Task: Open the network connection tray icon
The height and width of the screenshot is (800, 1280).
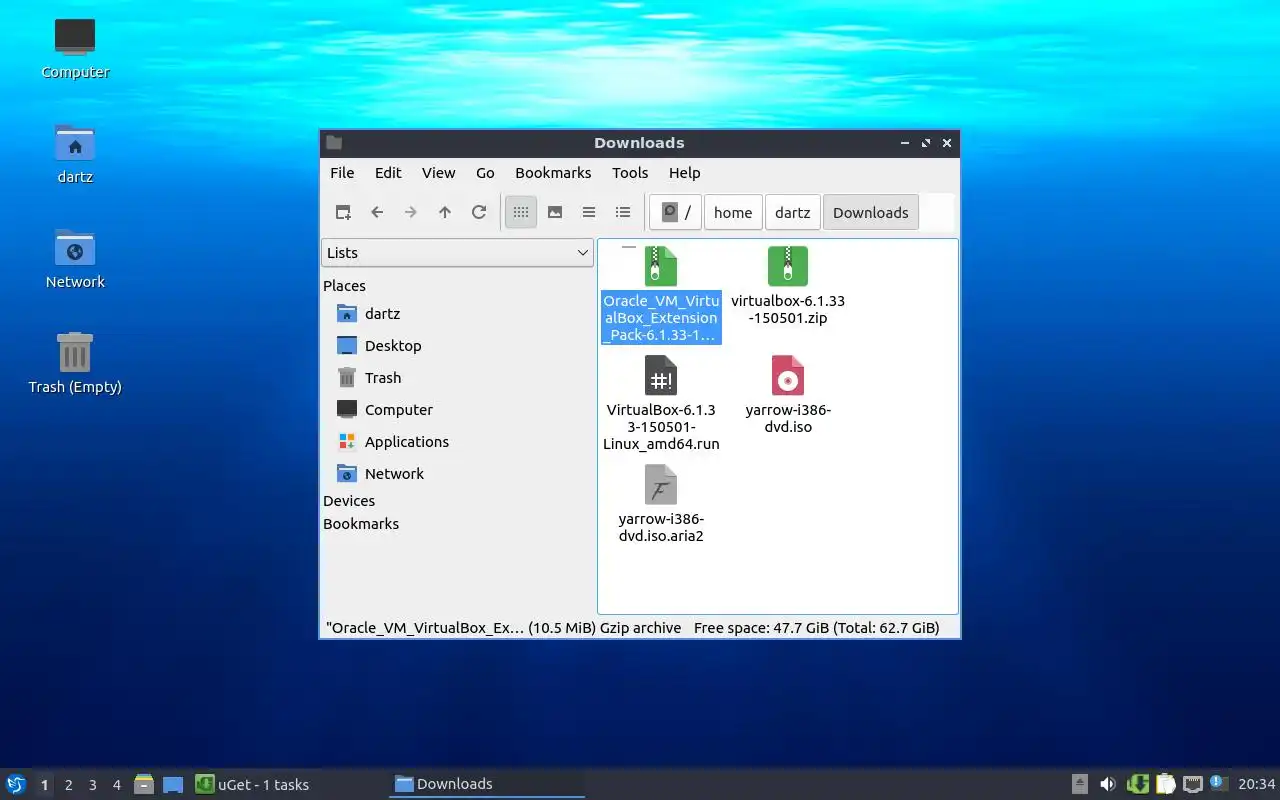Action: pos(1192,784)
